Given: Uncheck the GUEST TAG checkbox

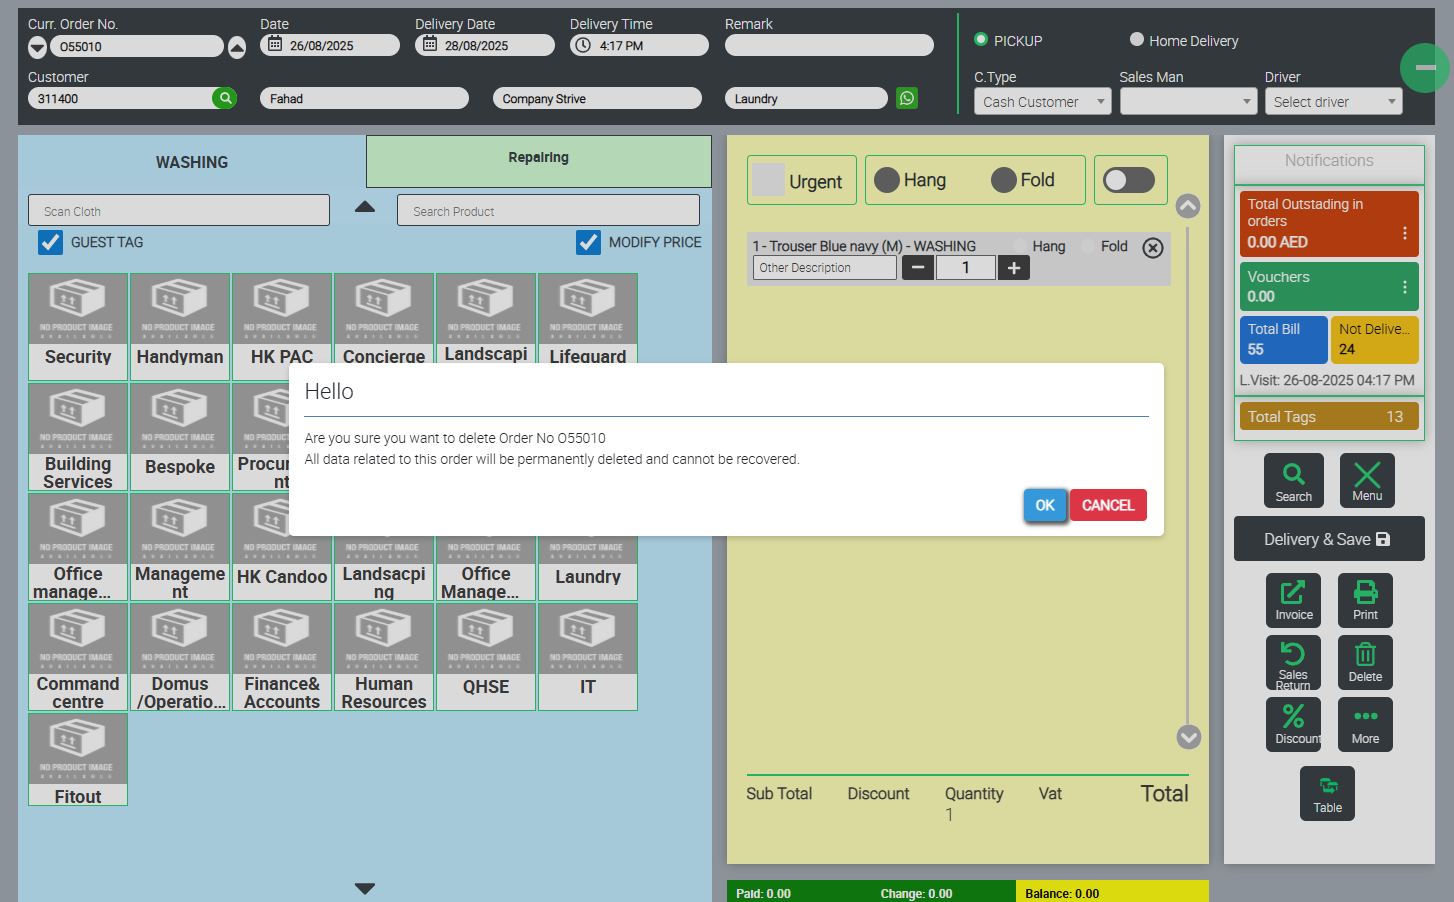Looking at the screenshot, I should coord(51,242).
